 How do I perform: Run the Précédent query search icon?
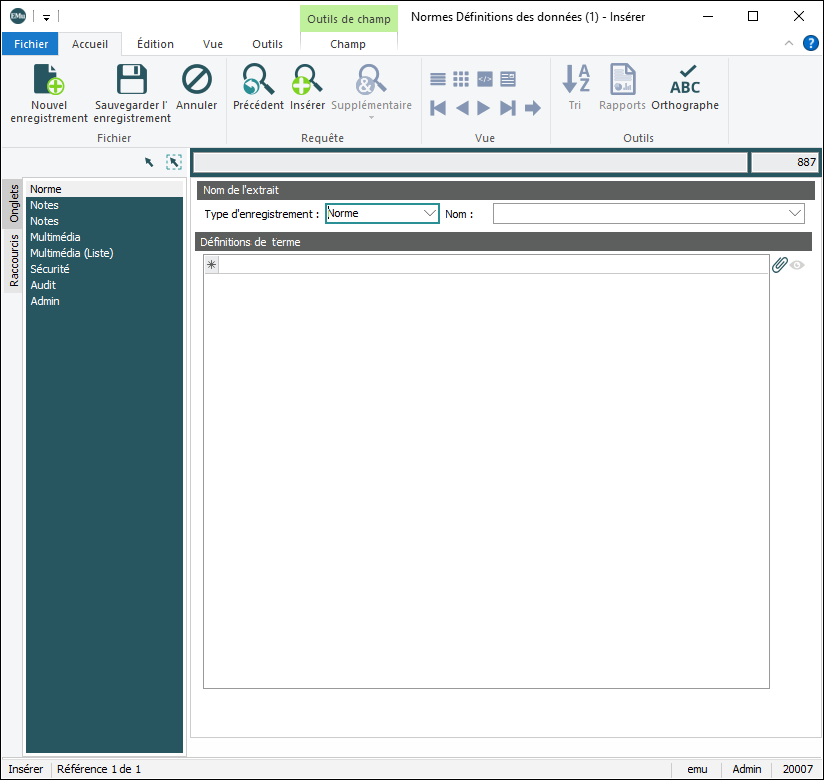coord(258,81)
